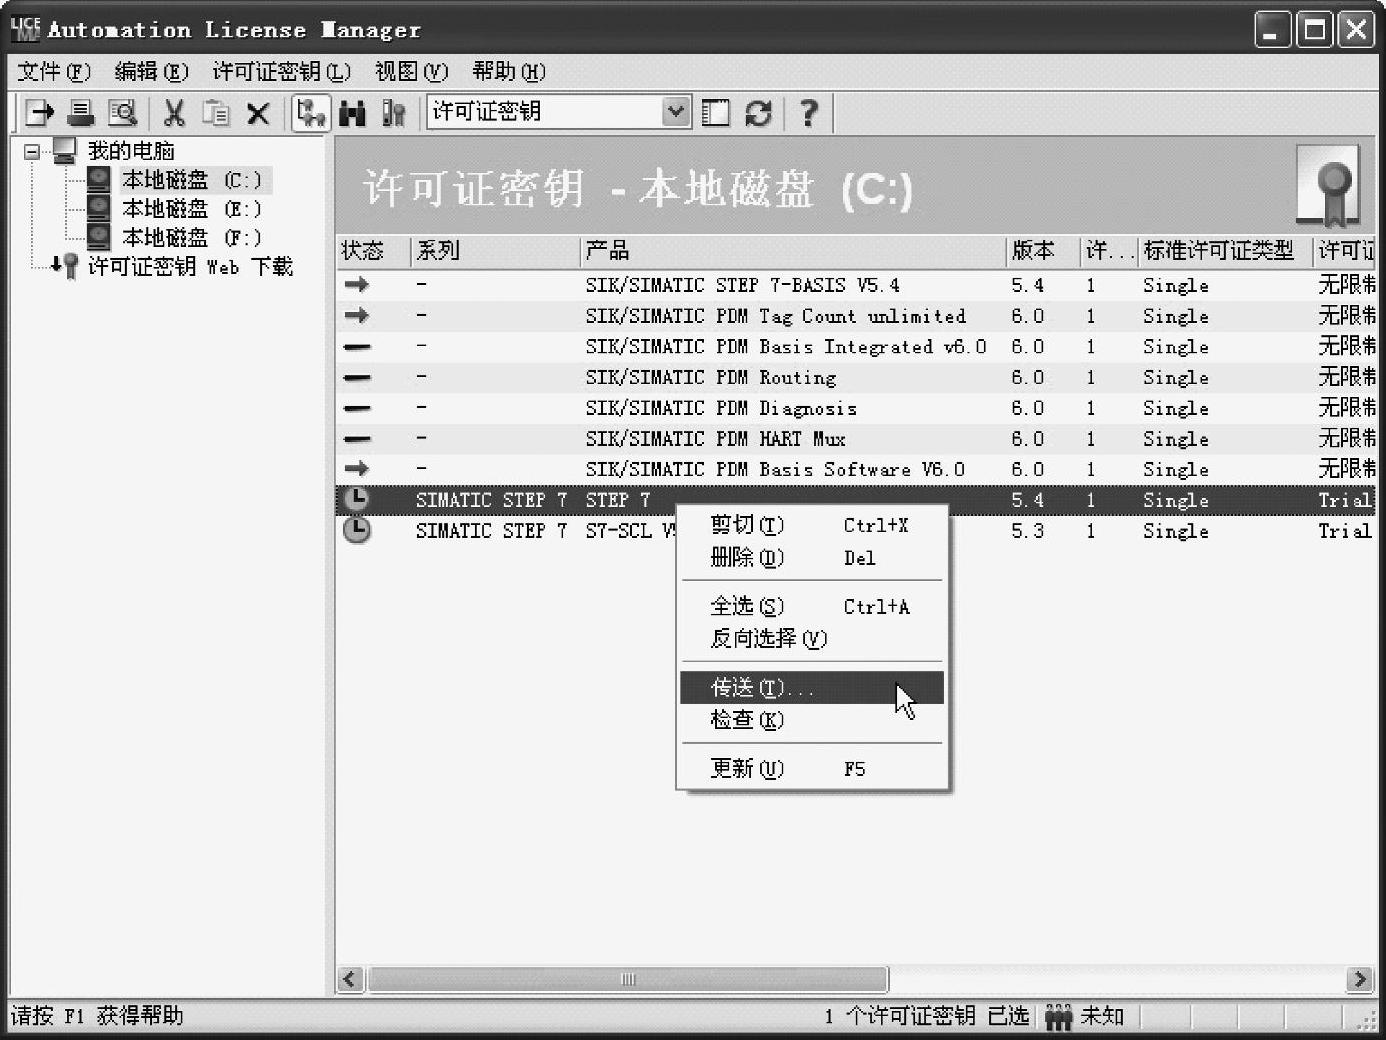Click the Print toolbar icon
This screenshot has height=1040, width=1386.
(x=80, y=113)
